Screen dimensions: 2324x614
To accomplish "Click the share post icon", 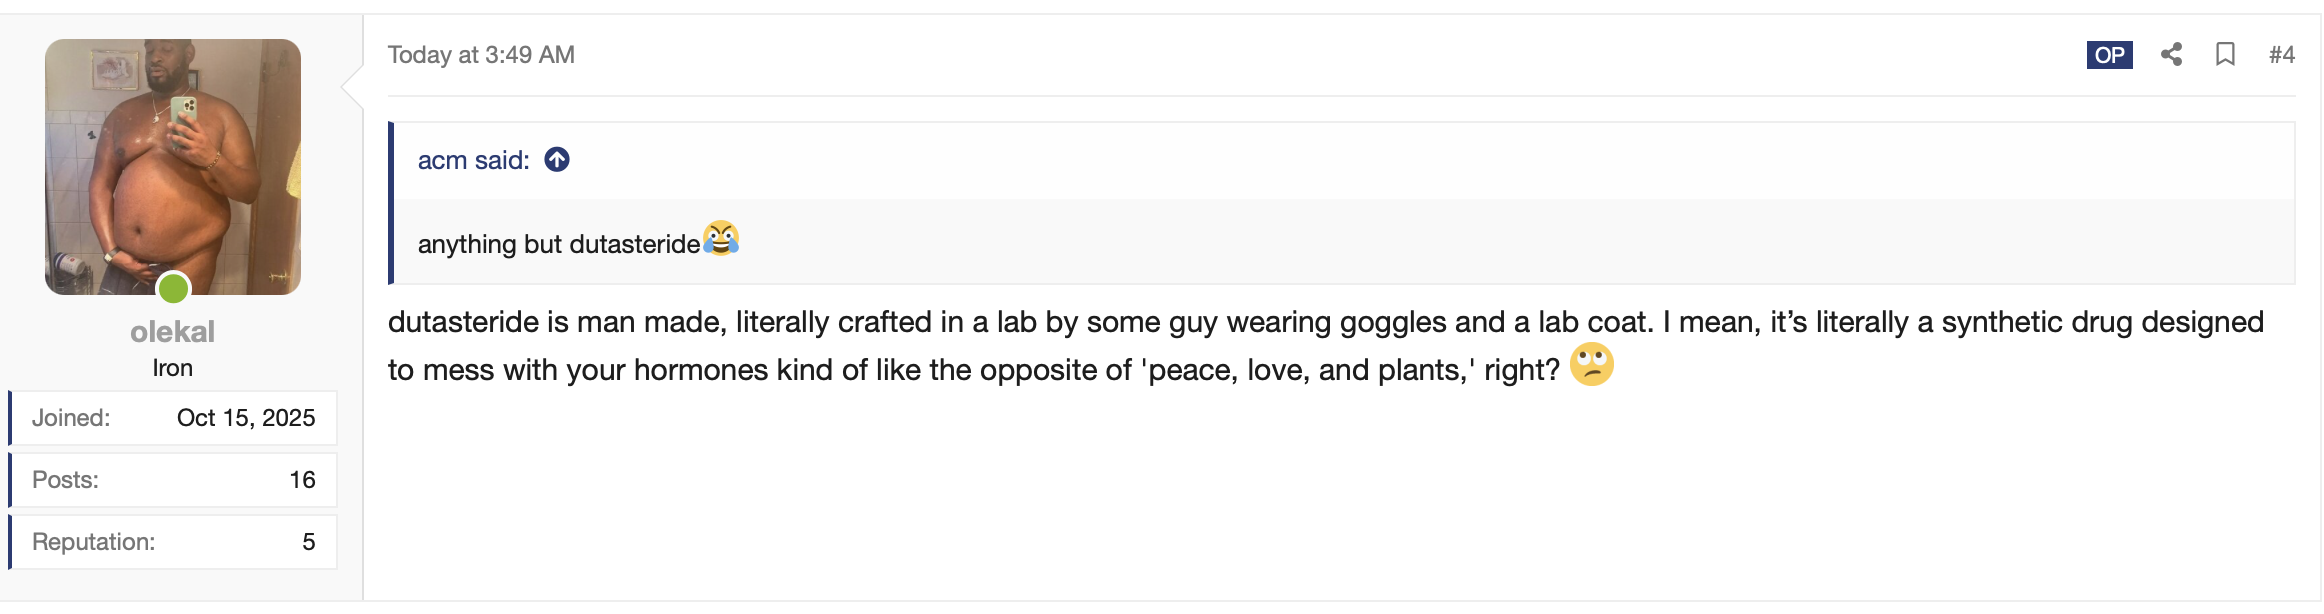I will (x=2171, y=55).
